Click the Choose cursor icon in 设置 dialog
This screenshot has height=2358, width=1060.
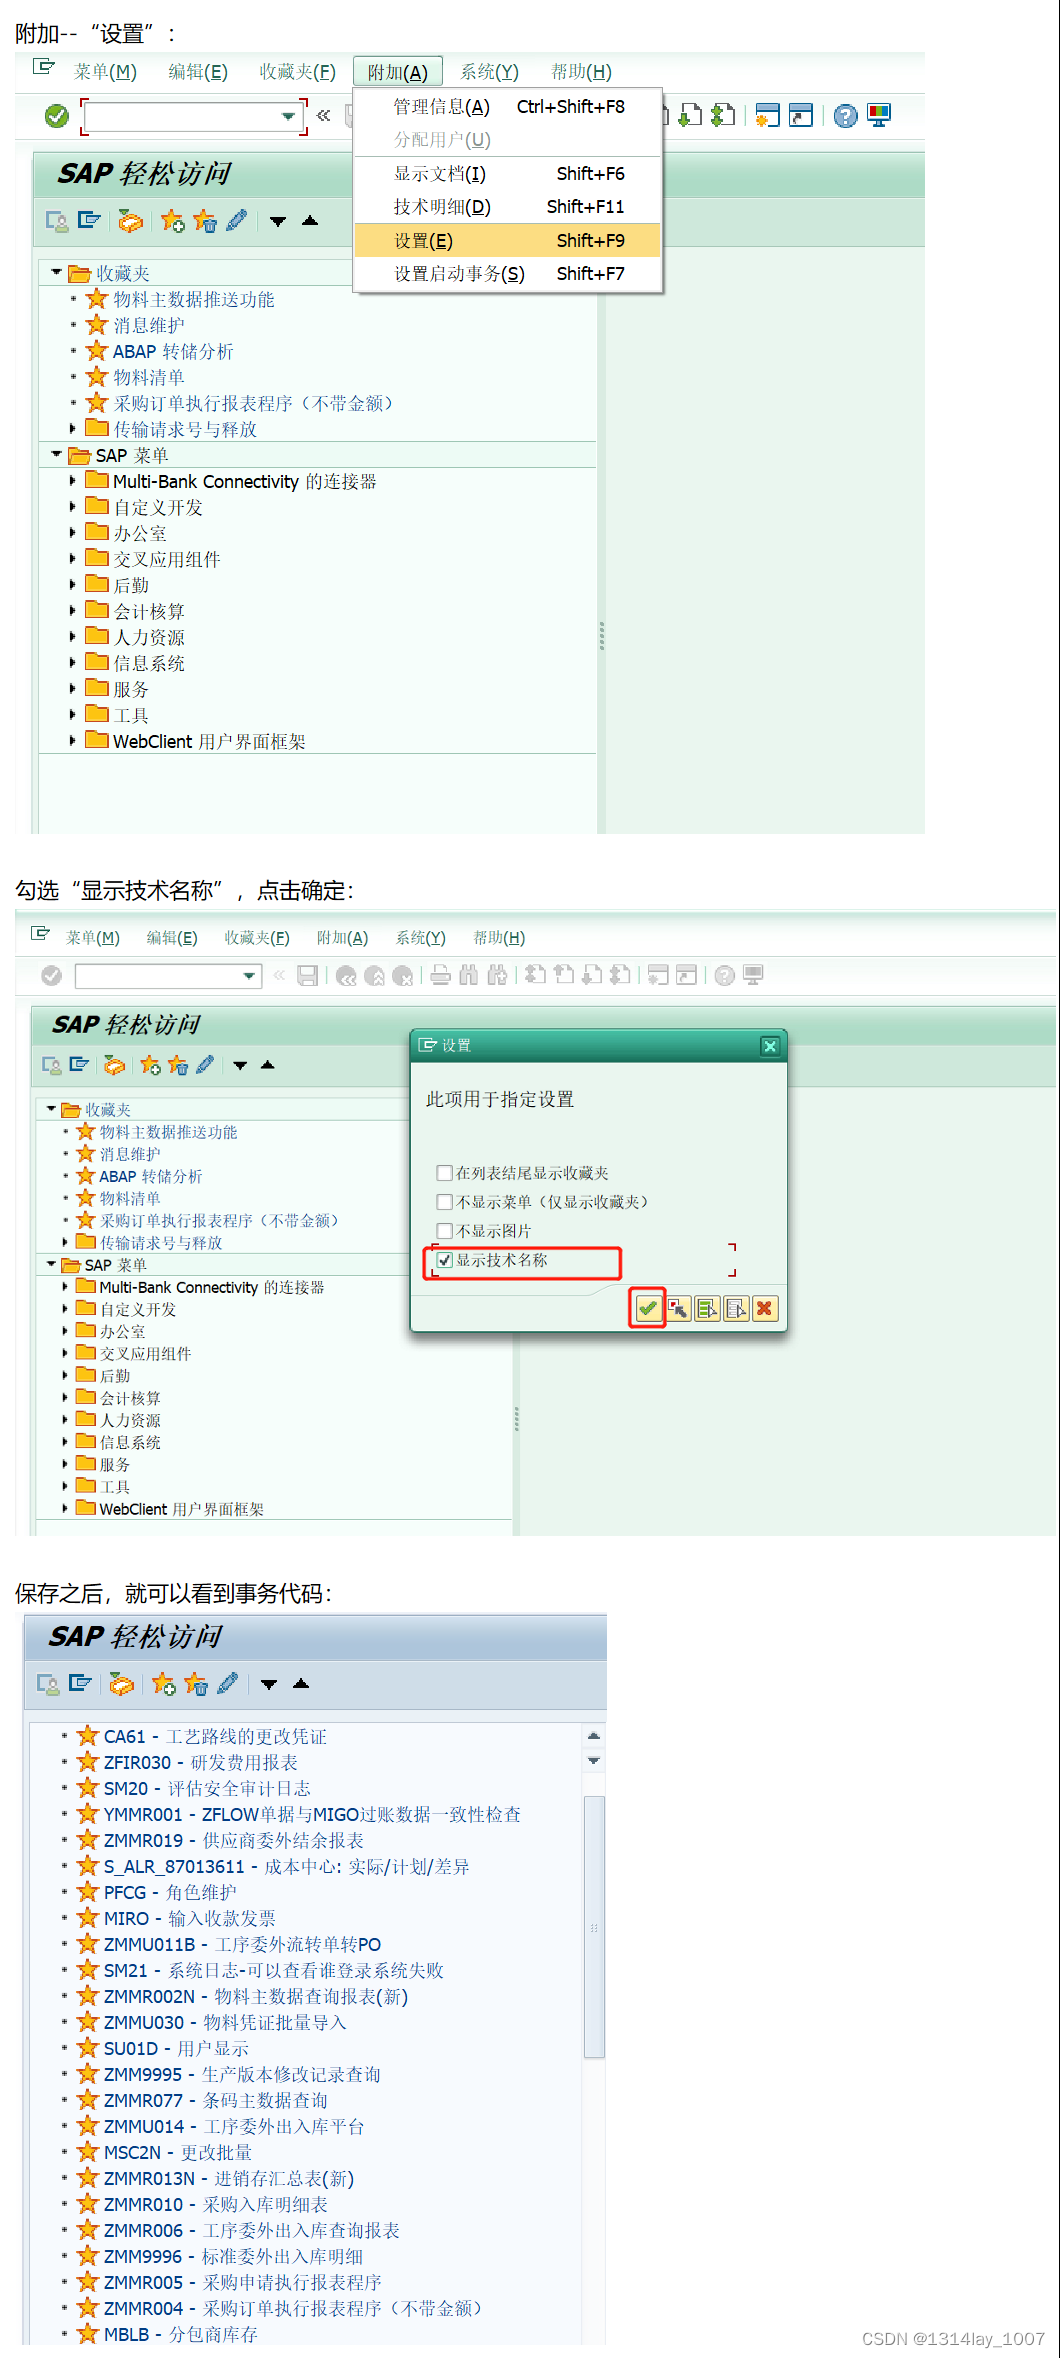[678, 1308]
